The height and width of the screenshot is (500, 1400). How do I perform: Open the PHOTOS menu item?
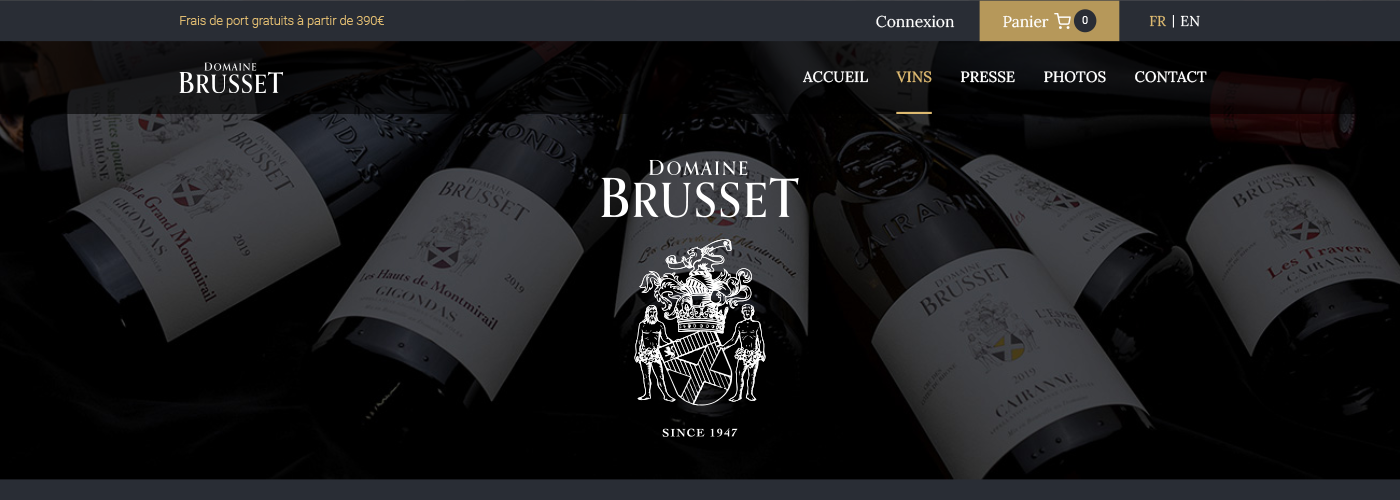point(1074,77)
